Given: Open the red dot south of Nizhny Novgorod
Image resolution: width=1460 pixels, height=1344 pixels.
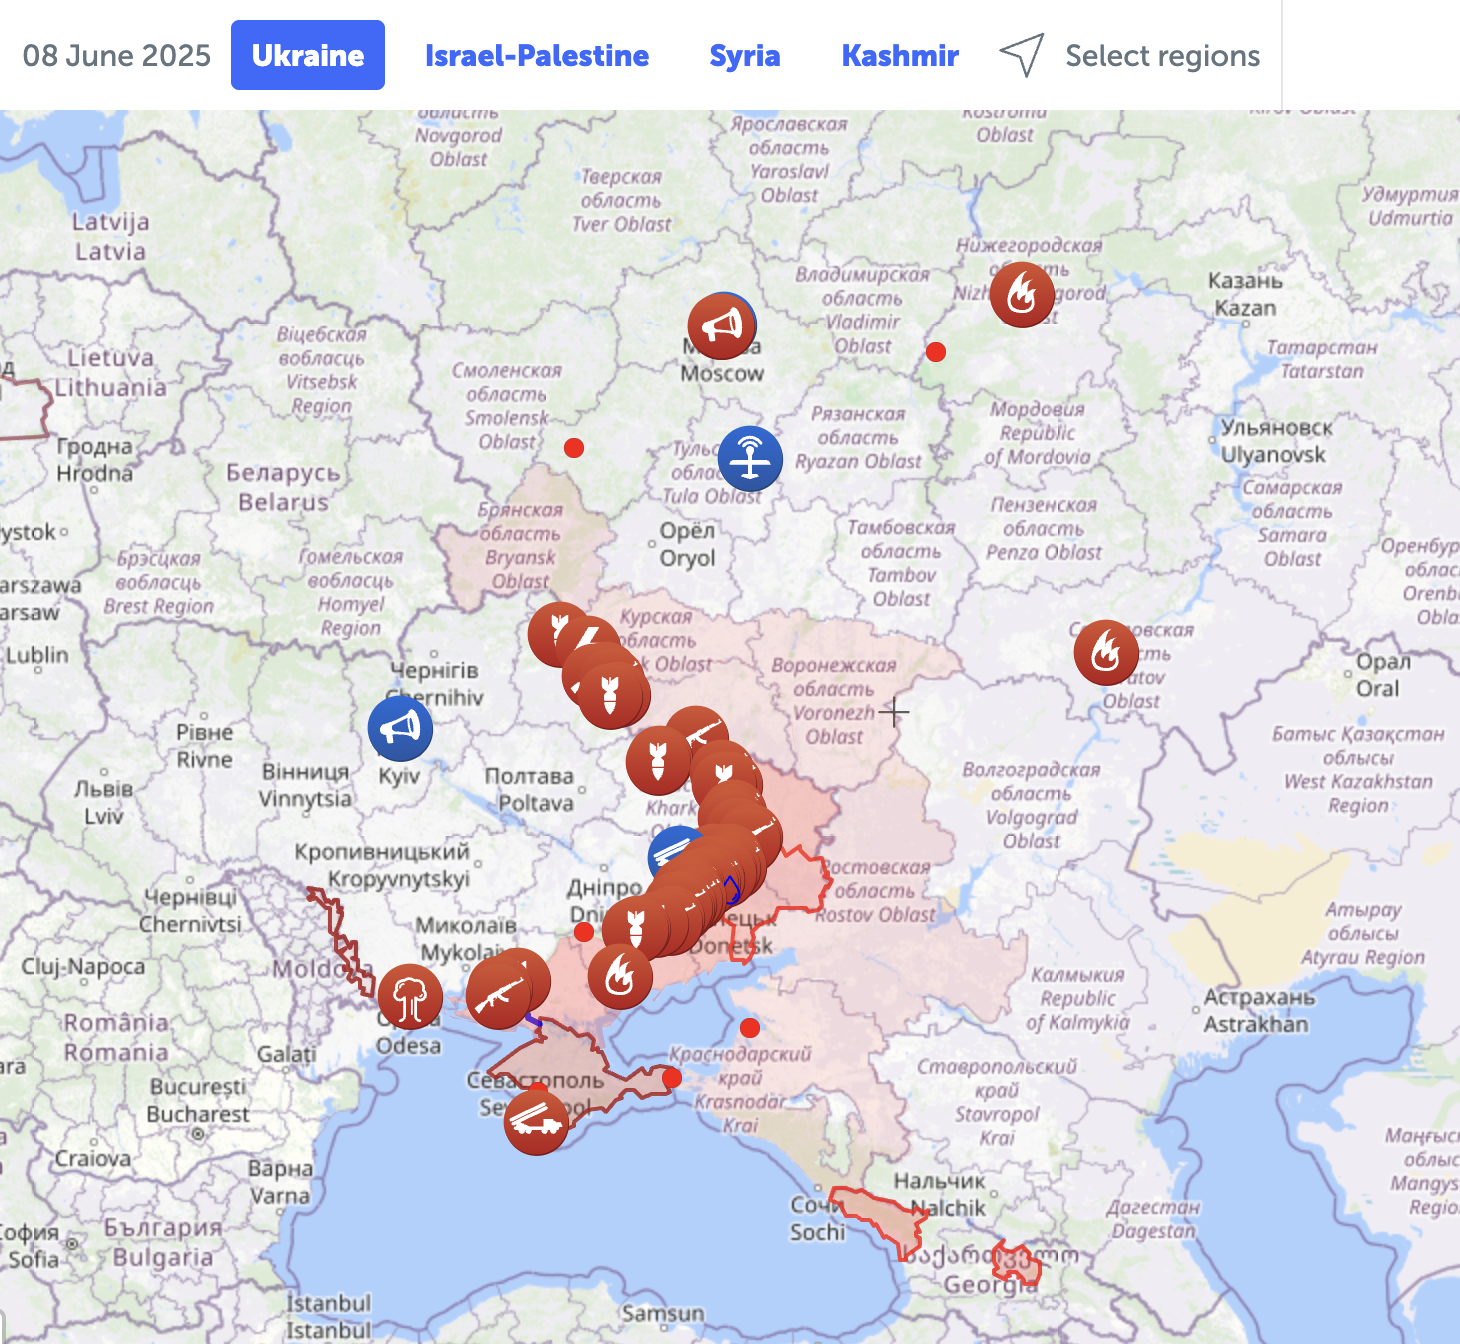Looking at the screenshot, I should click(936, 352).
